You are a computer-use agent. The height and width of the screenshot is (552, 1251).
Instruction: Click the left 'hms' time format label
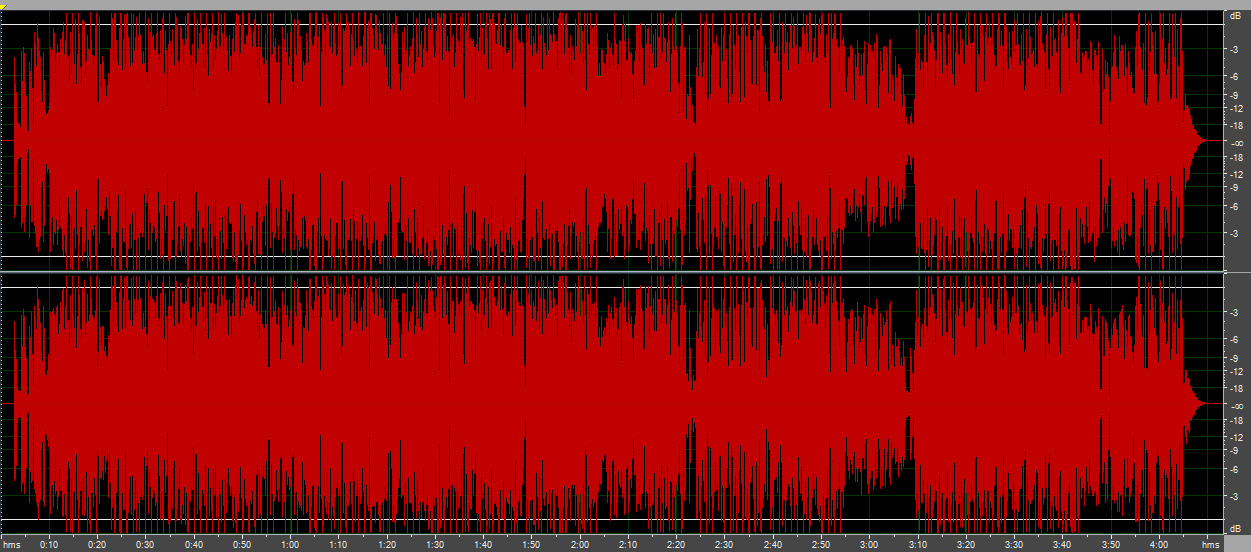(11, 544)
